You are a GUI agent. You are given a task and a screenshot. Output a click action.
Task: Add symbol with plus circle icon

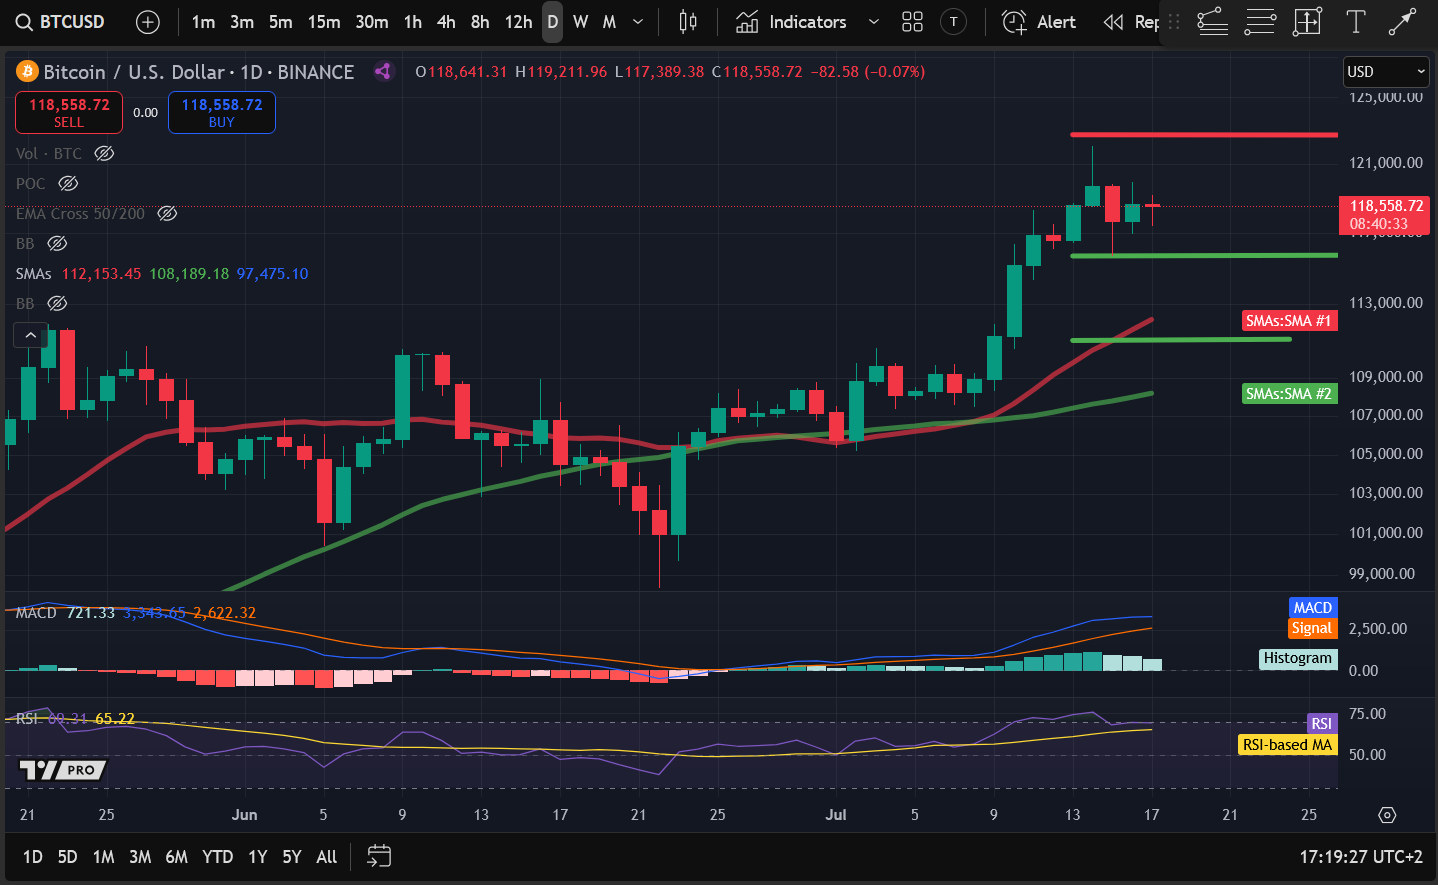click(147, 22)
